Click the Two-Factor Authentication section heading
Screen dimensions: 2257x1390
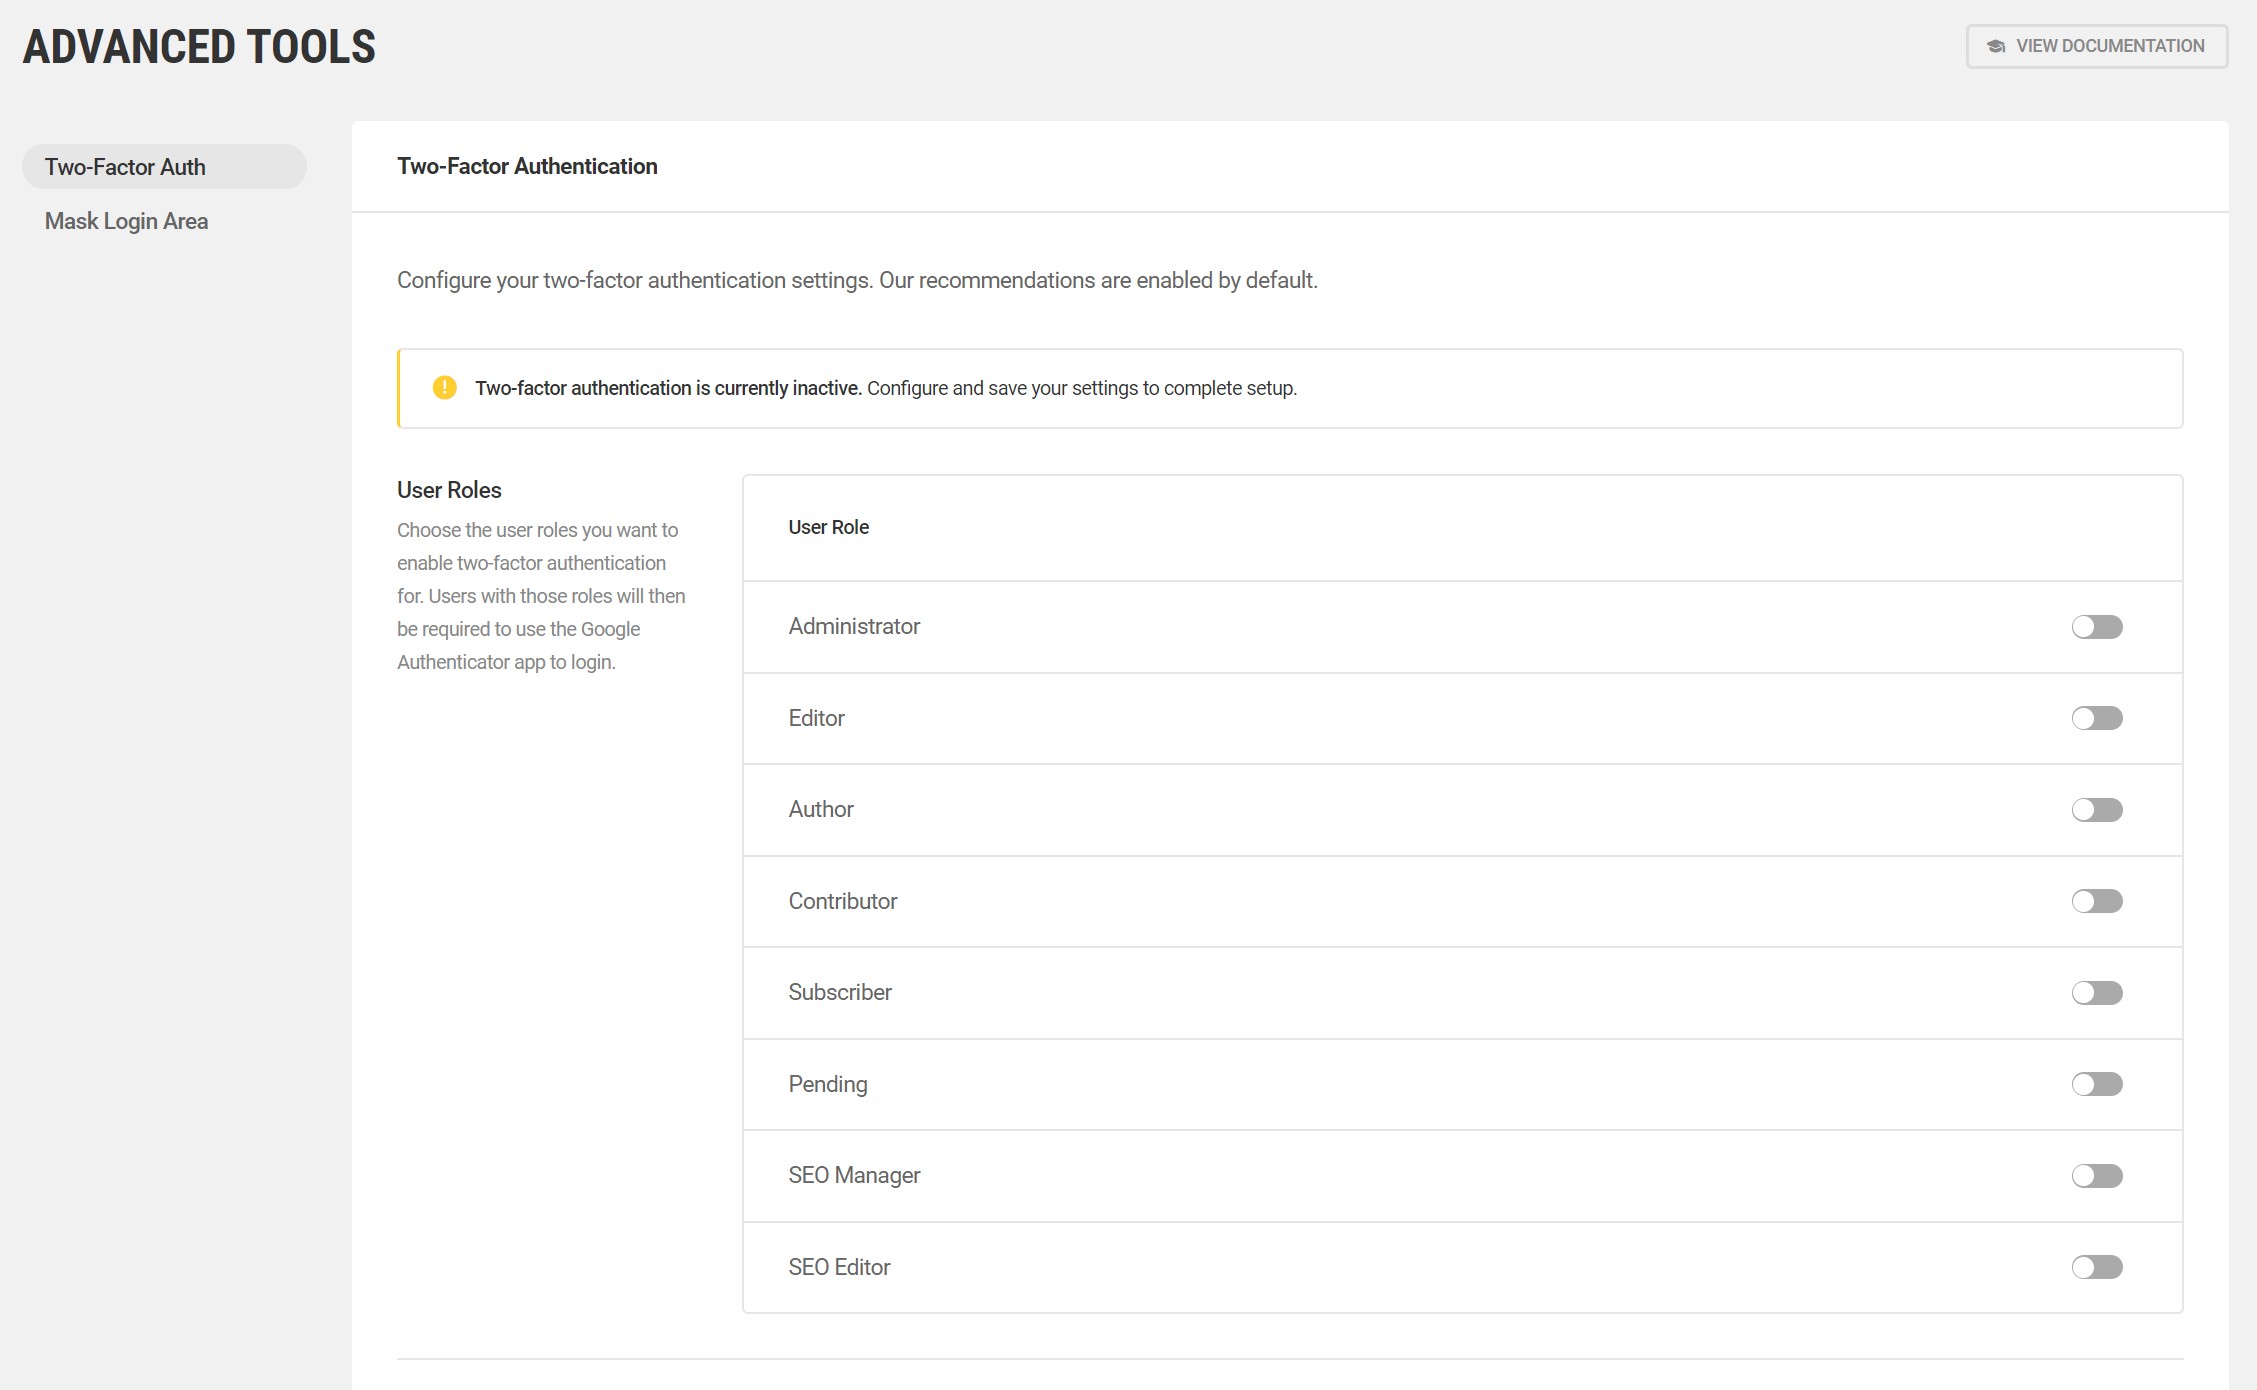(527, 166)
